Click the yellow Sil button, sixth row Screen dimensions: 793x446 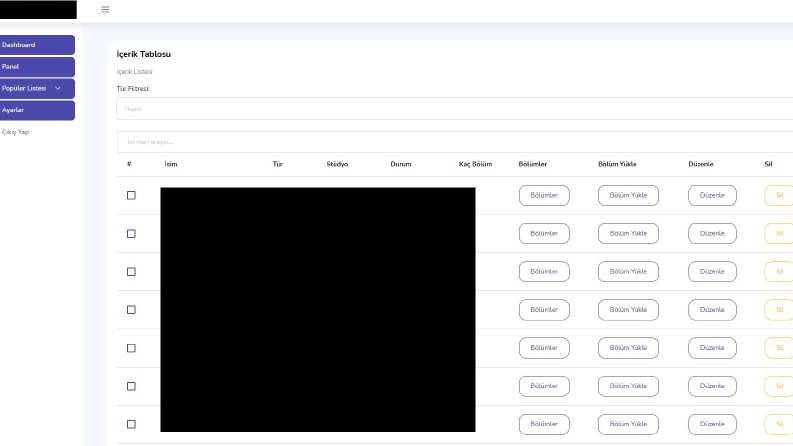[779, 386]
